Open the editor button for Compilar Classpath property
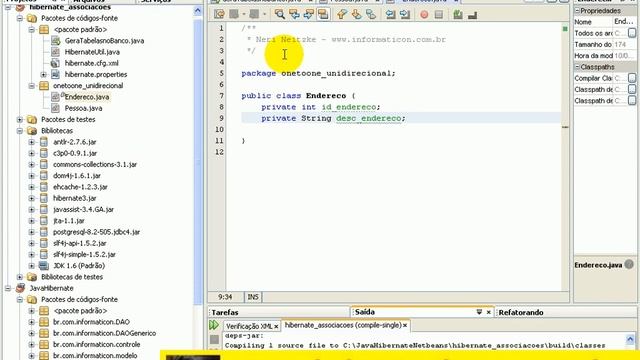Image resolution: width=640 pixels, height=360 pixels. [x=632, y=78]
